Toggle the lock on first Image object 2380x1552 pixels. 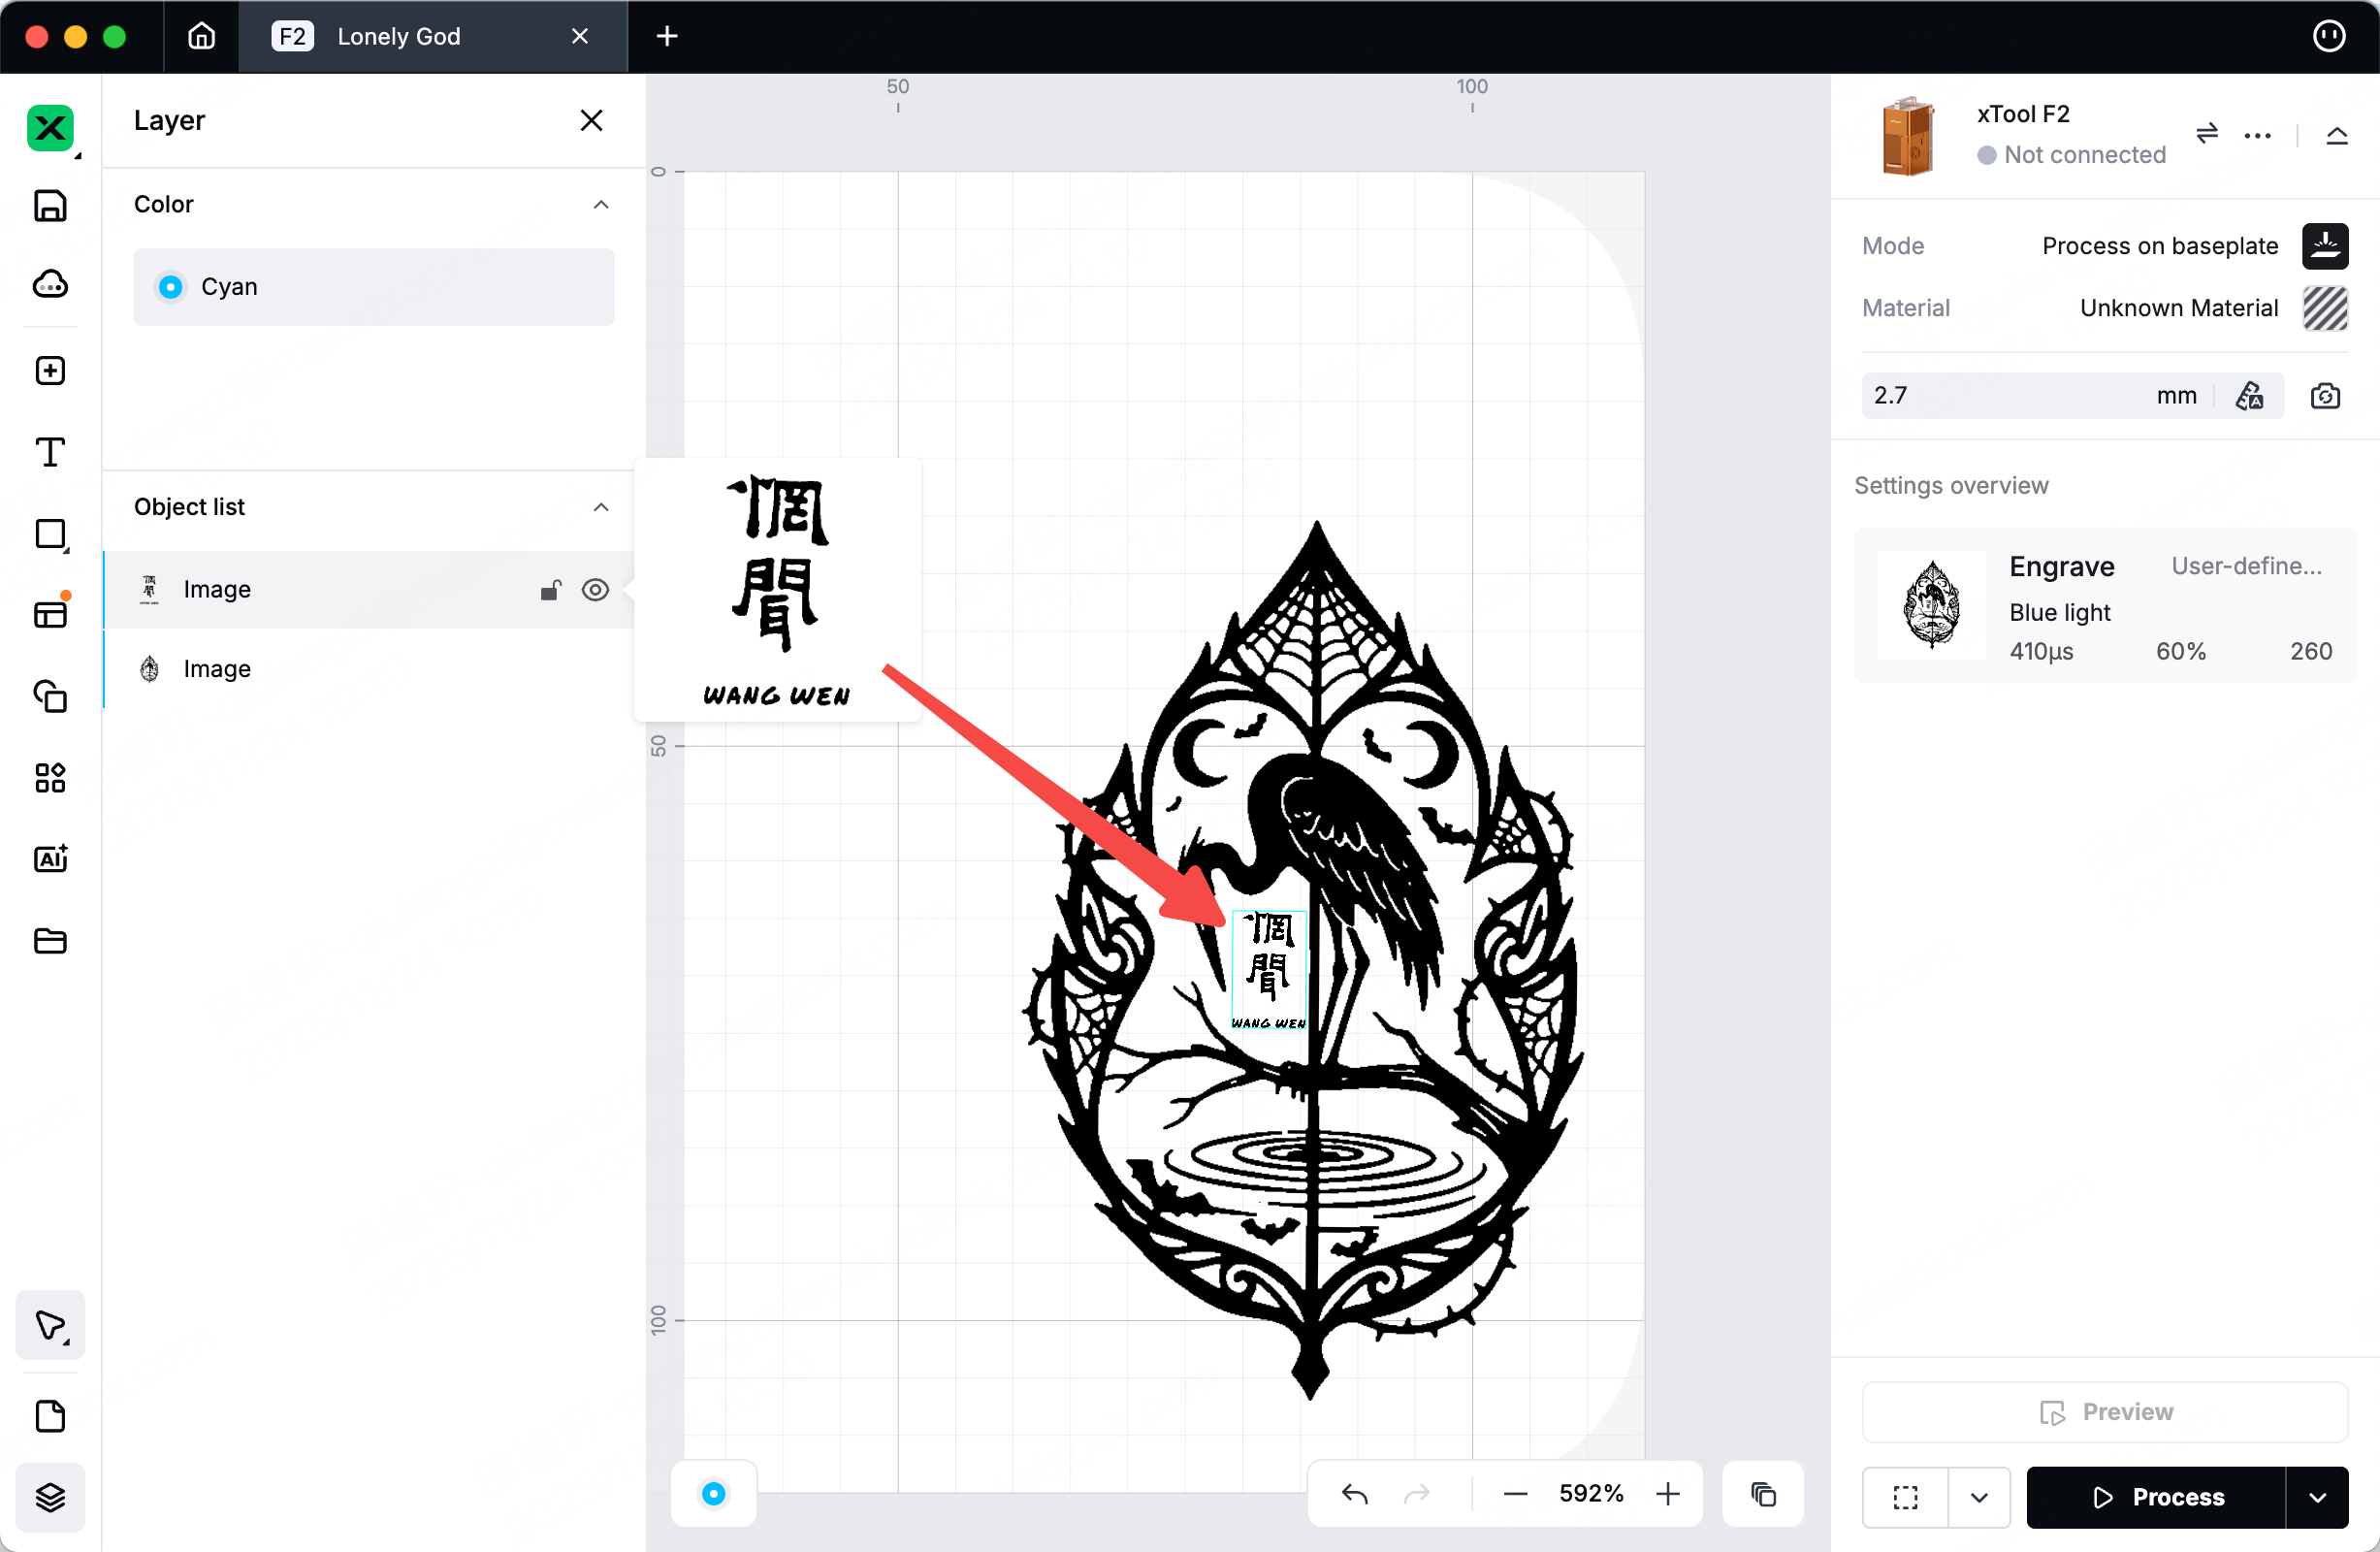551,590
